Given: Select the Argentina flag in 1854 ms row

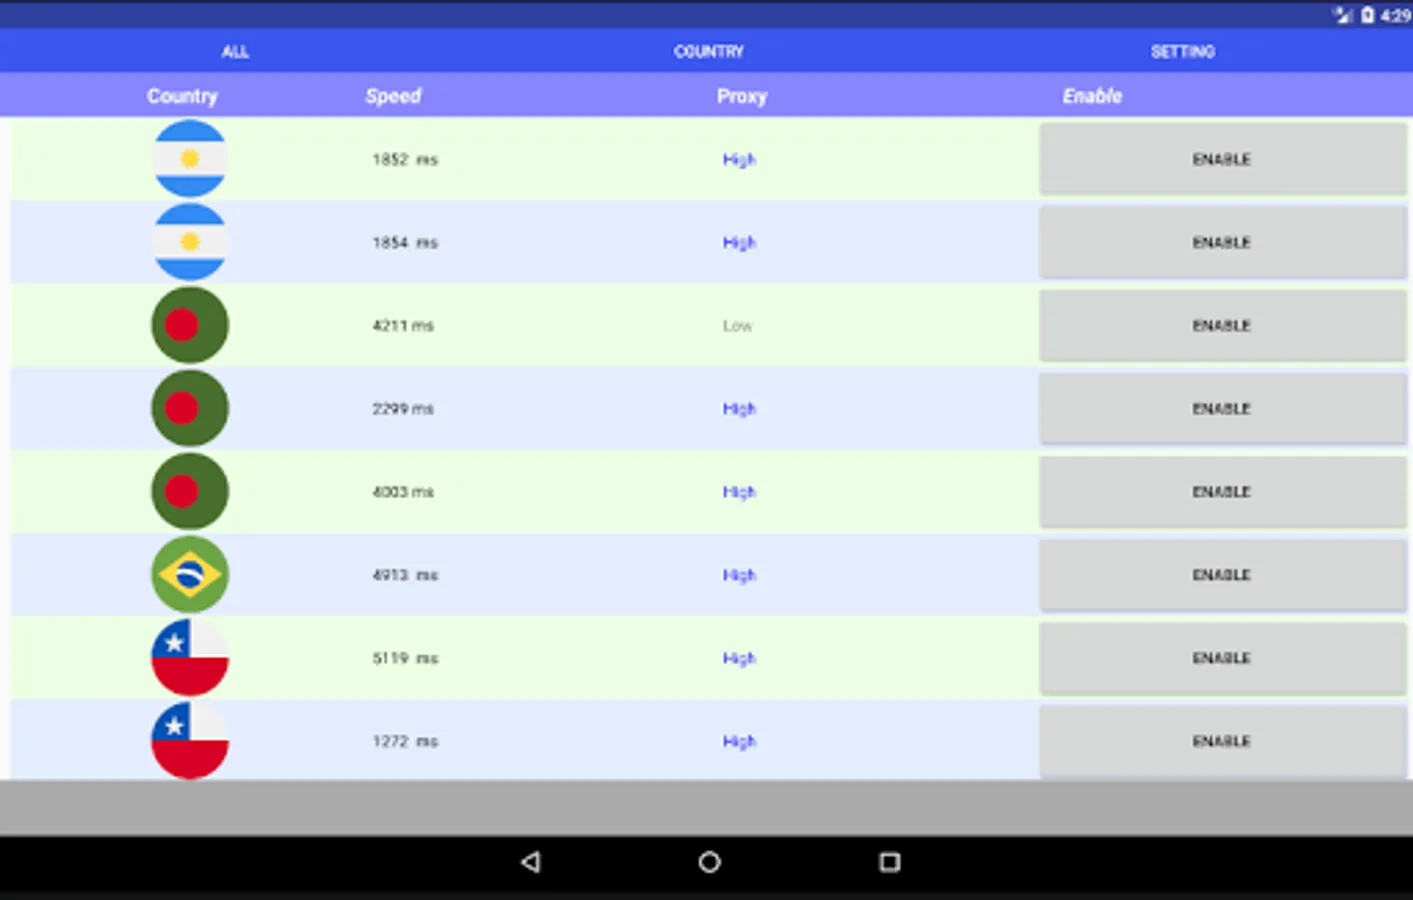Looking at the screenshot, I should click(x=190, y=242).
